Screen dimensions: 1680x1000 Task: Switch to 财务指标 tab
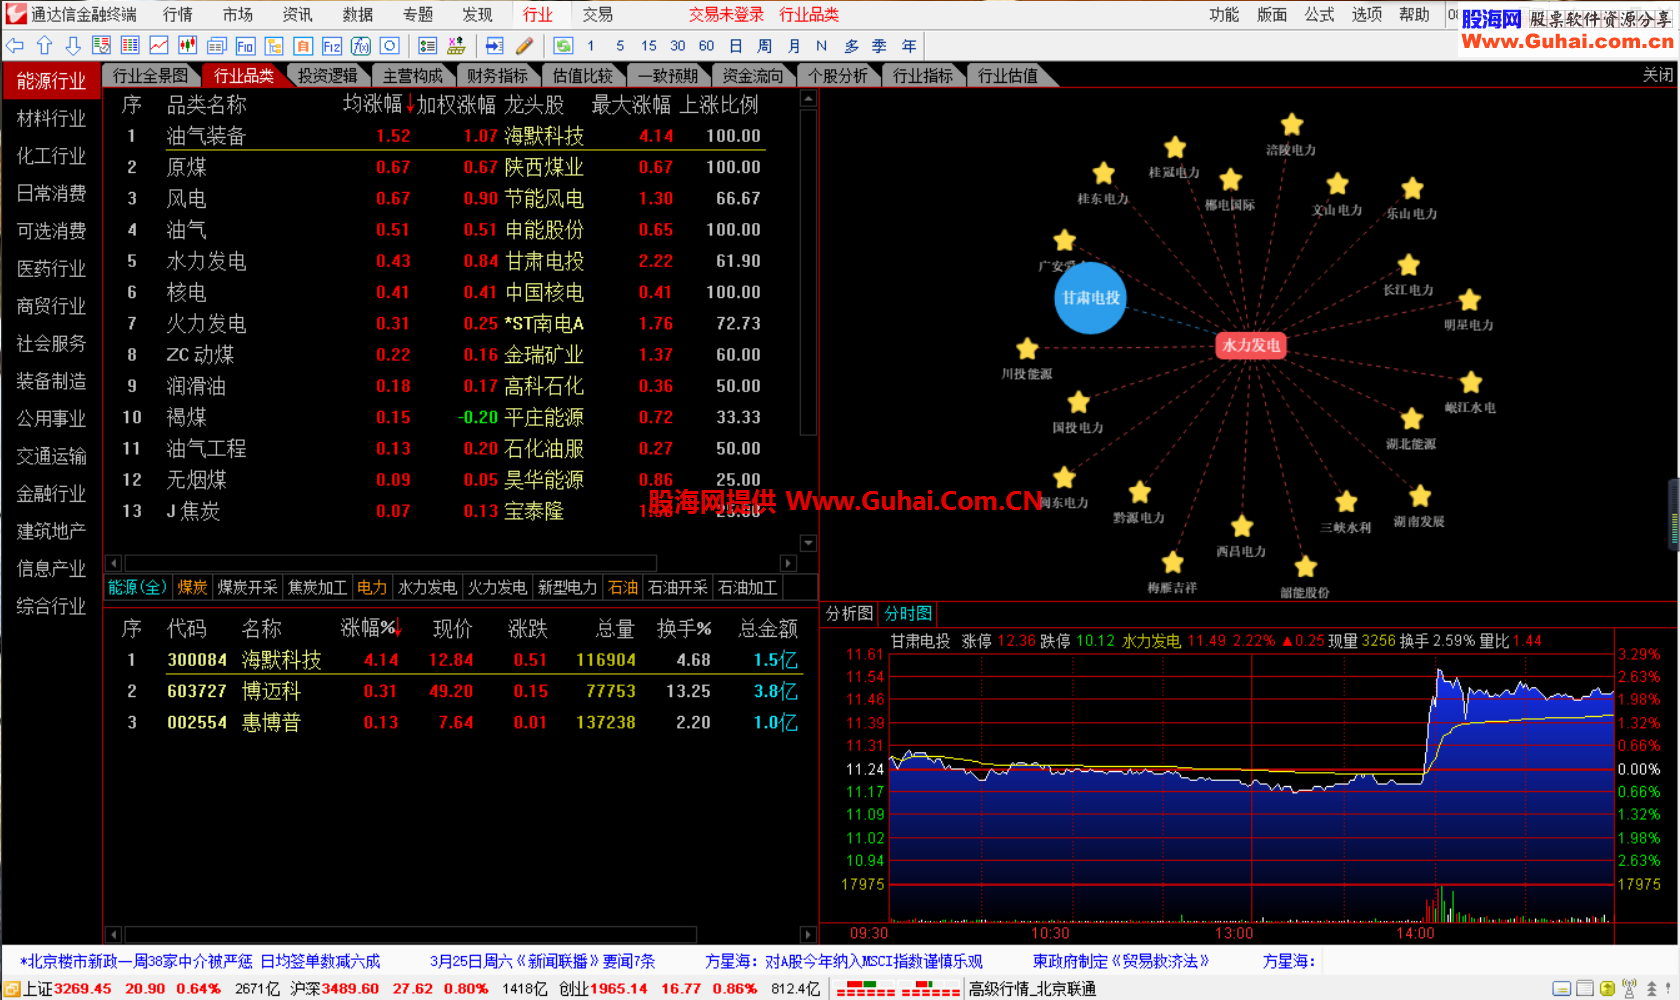pos(497,75)
